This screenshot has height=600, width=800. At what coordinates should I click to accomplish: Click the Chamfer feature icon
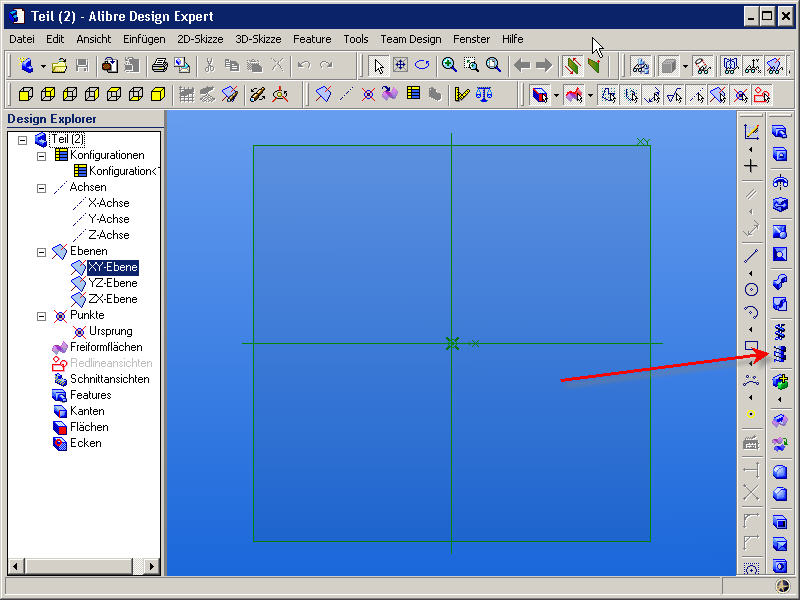click(780, 493)
